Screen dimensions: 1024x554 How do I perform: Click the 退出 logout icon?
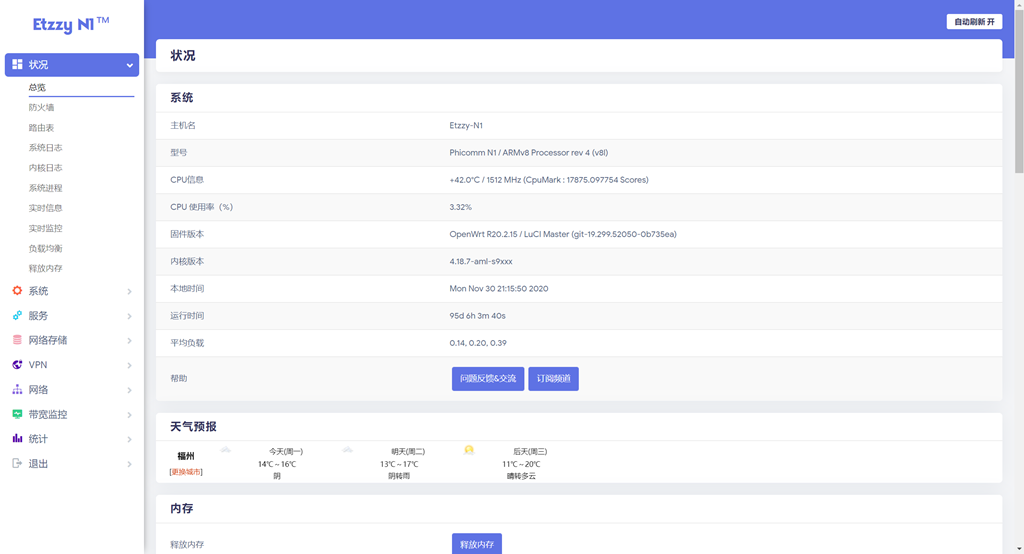[17, 463]
